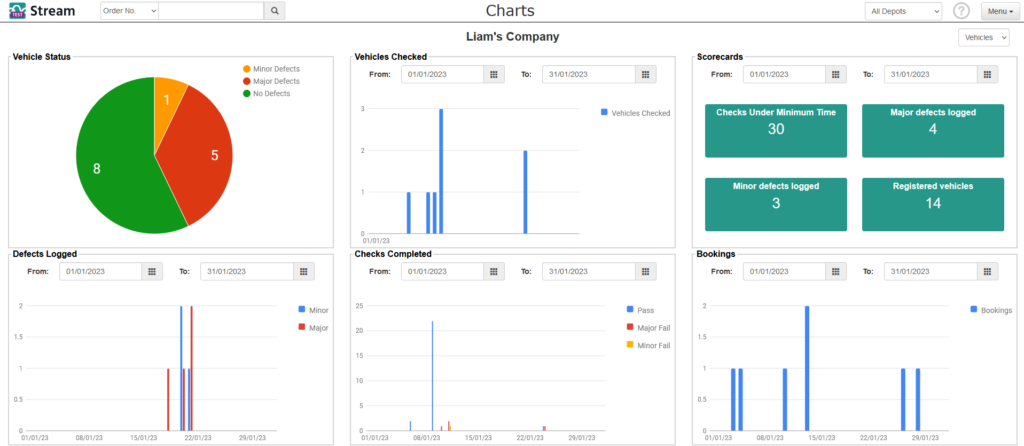Click the search magnifier icon button
The height and width of the screenshot is (446, 1024).
coord(274,10)
